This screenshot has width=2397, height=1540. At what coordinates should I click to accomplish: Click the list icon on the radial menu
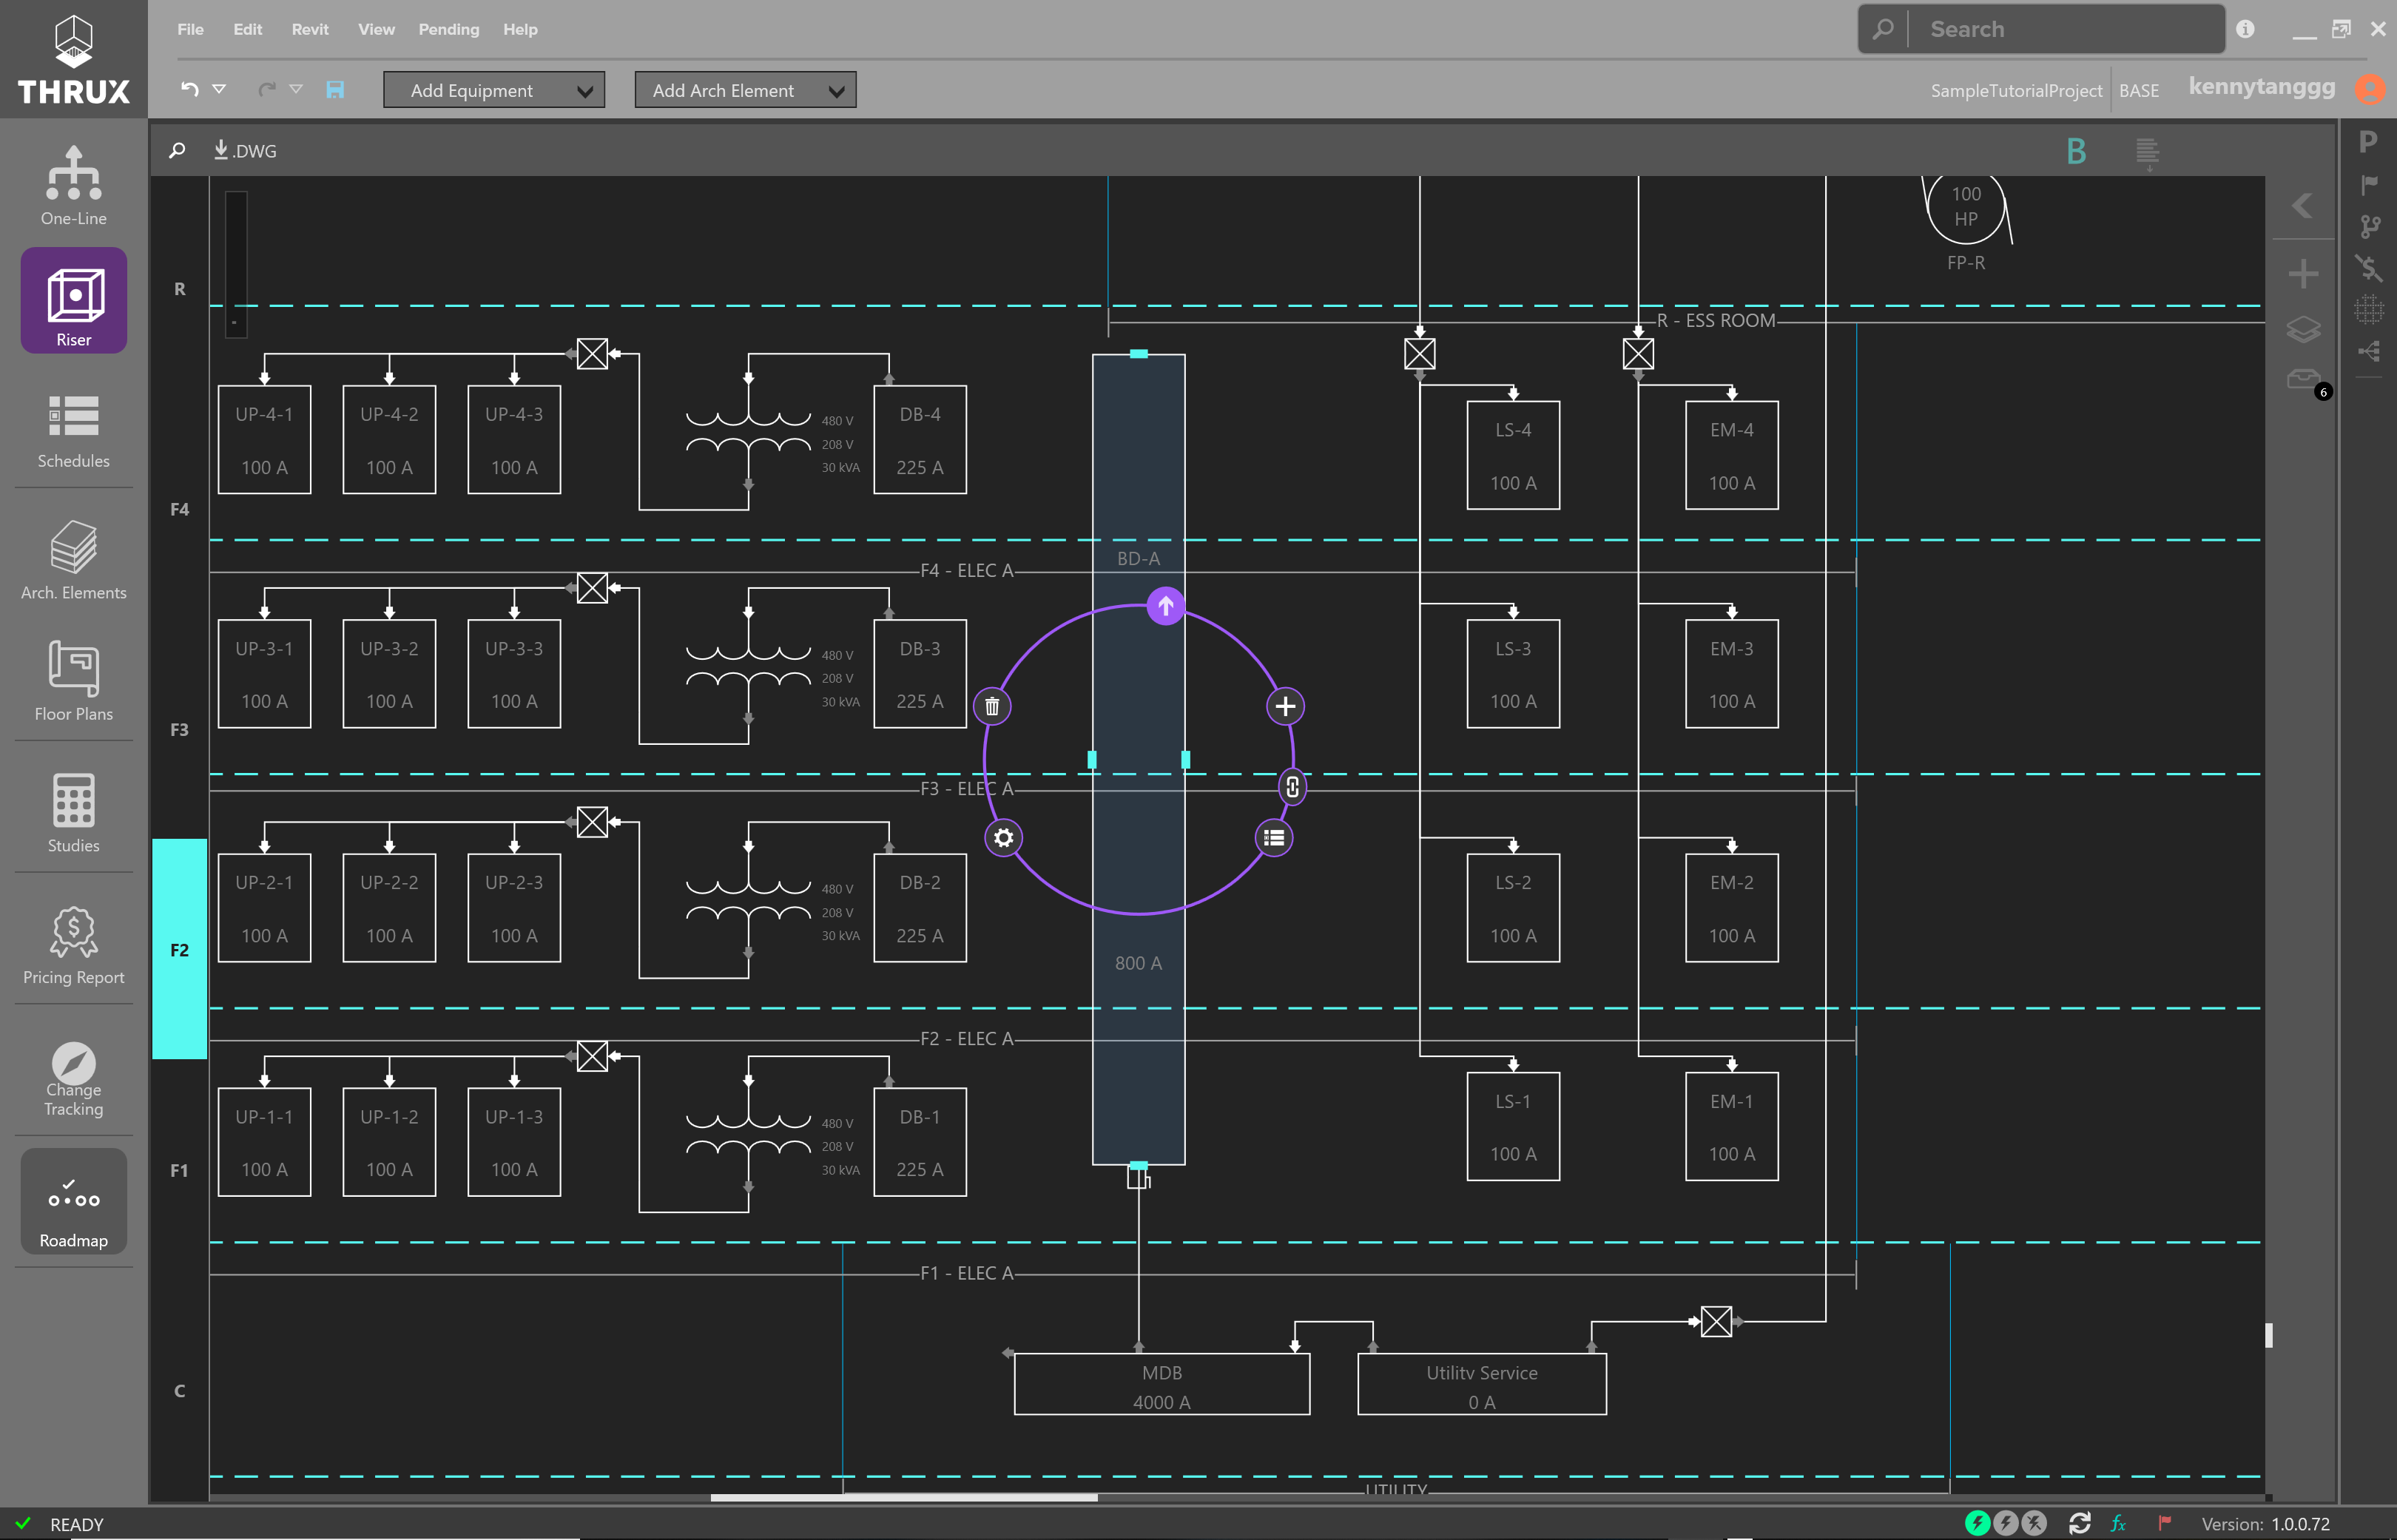[1273, 838]
